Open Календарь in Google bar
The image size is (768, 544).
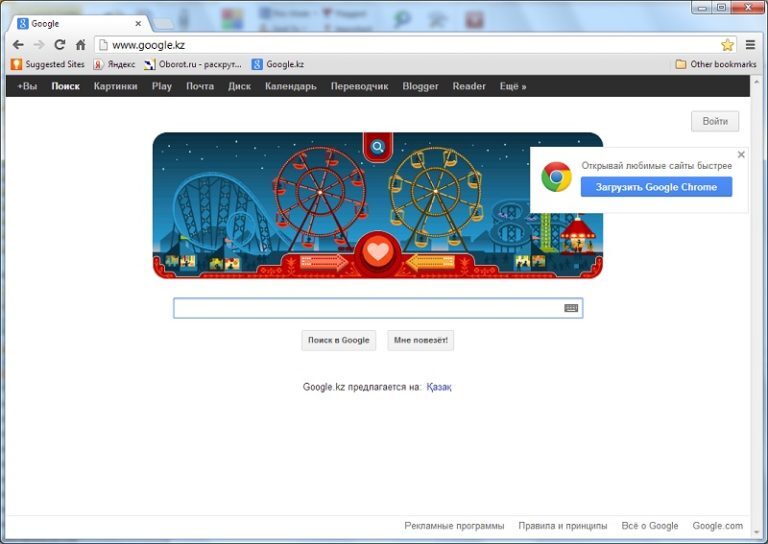click(x=291, y=86)
